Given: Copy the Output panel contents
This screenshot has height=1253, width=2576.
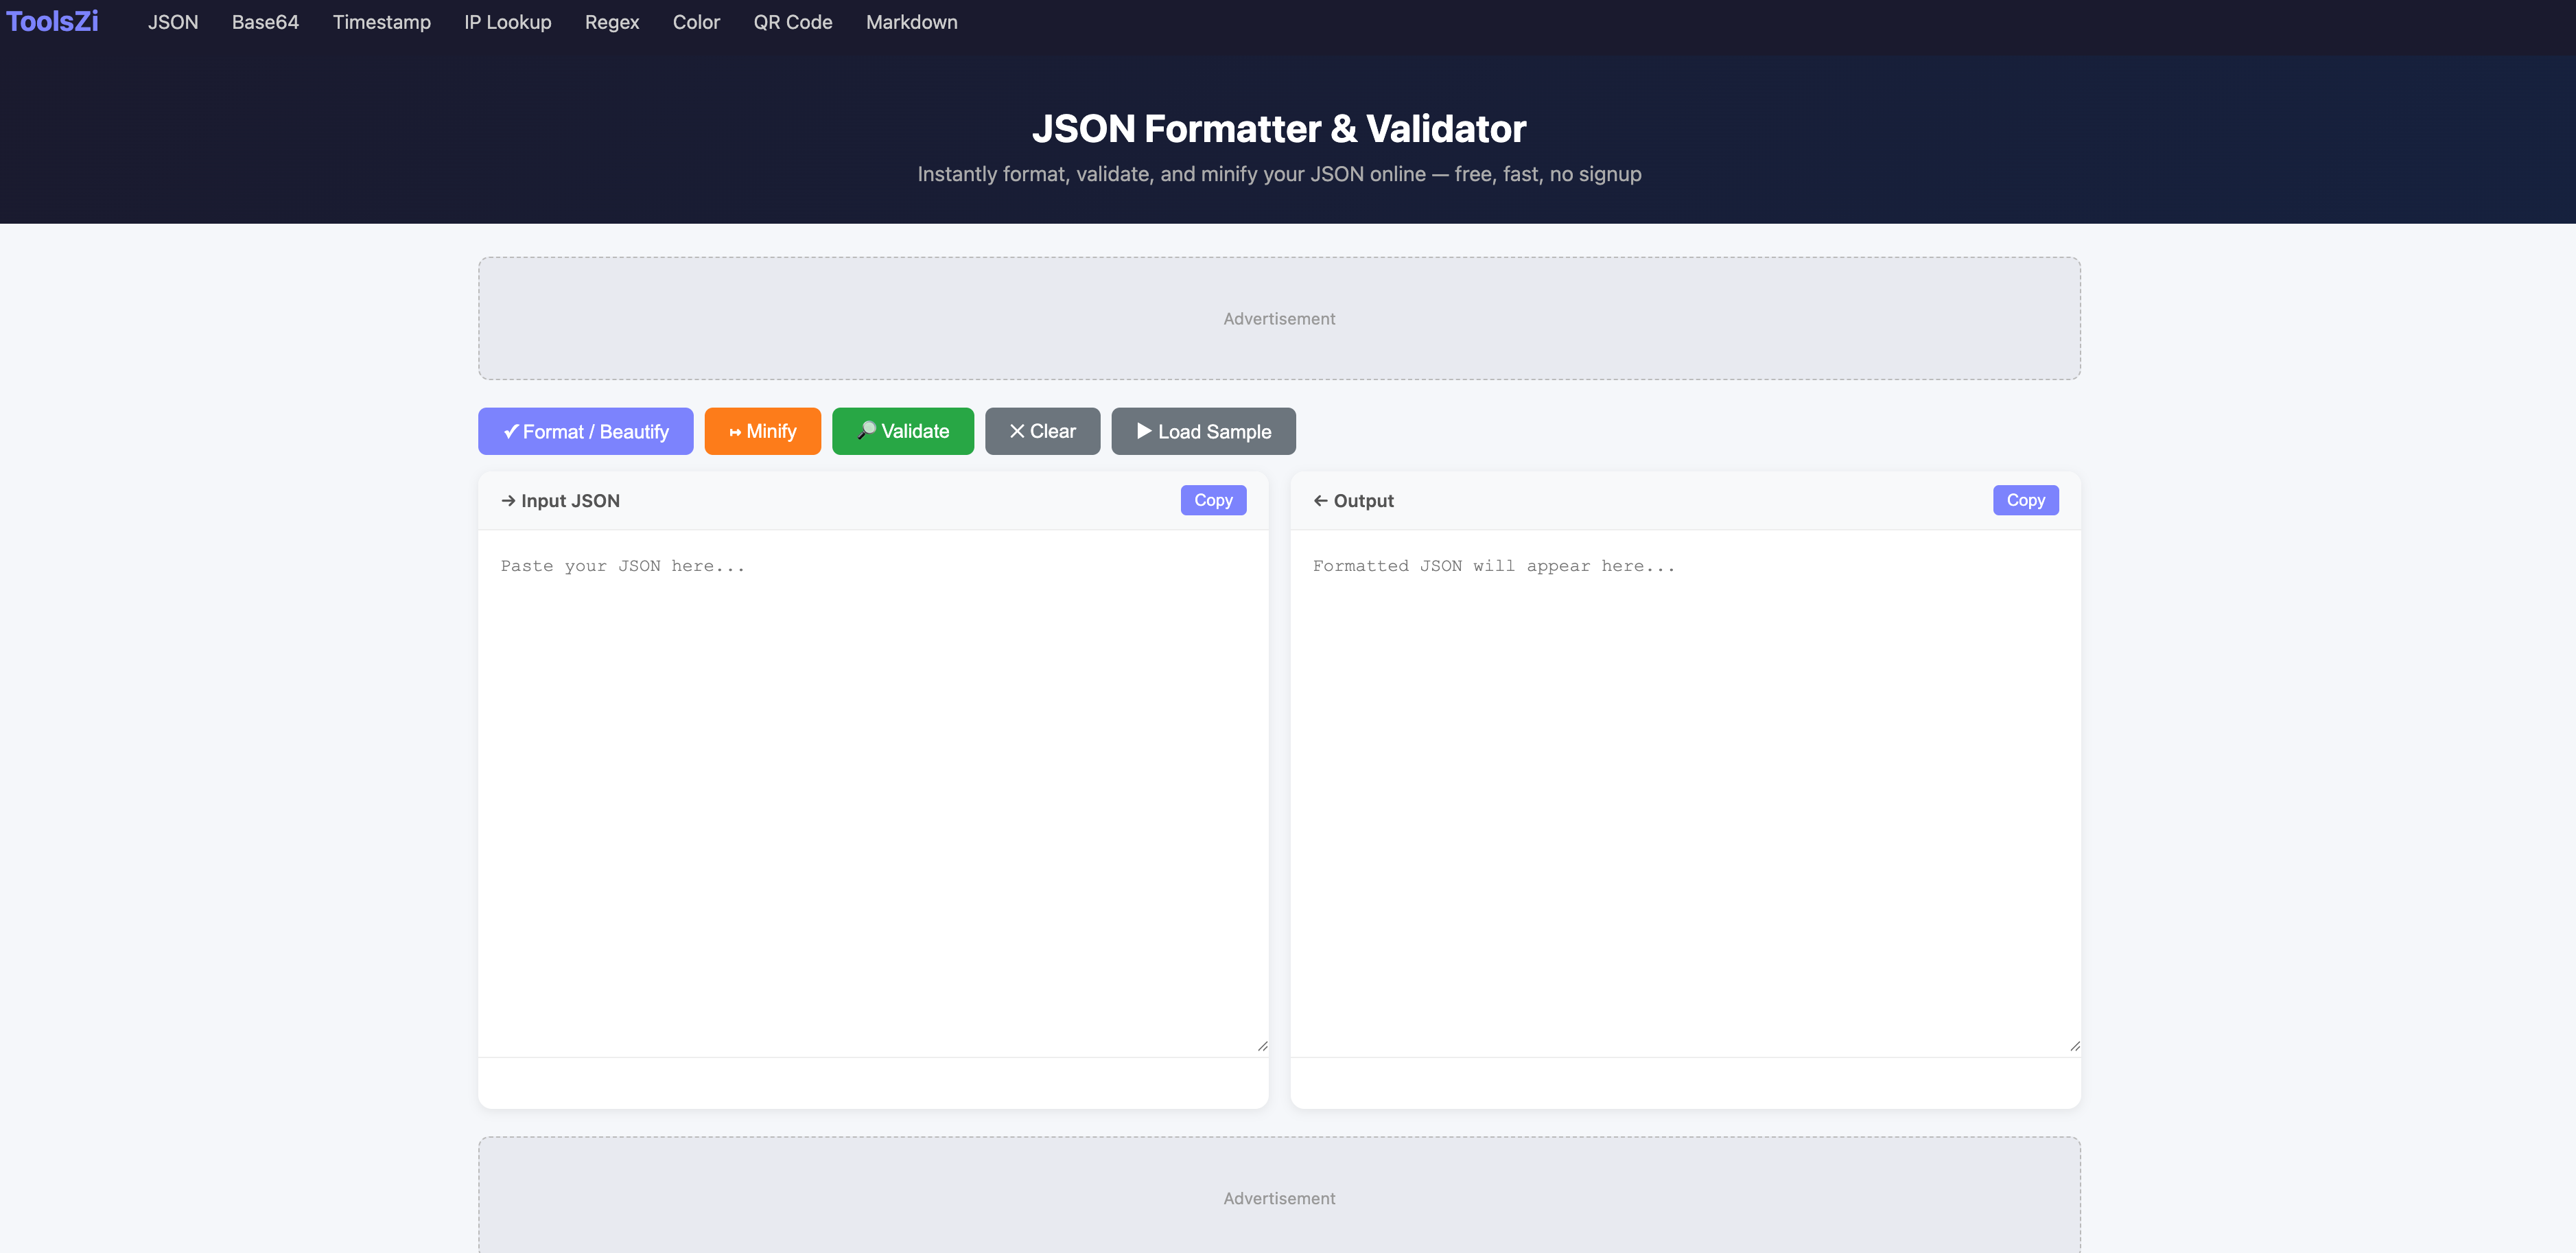Looking at the screenshot, I should pos(2024,500).
